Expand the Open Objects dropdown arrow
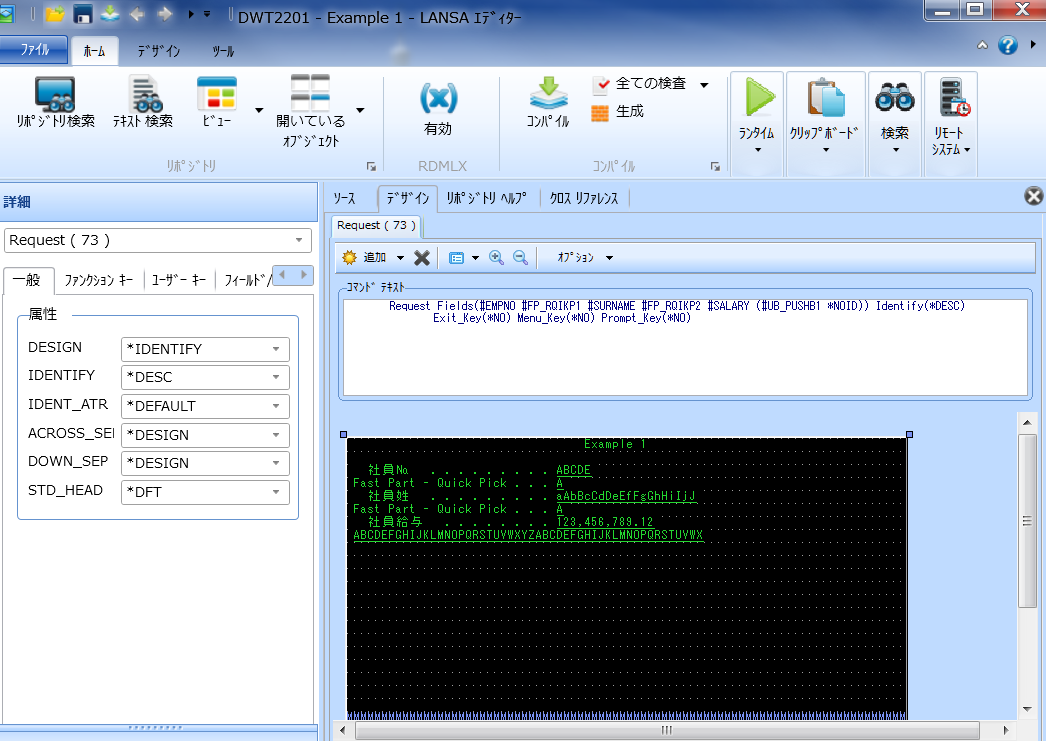The width and height of the screenshot is (1046, 741). click(360, 110)
